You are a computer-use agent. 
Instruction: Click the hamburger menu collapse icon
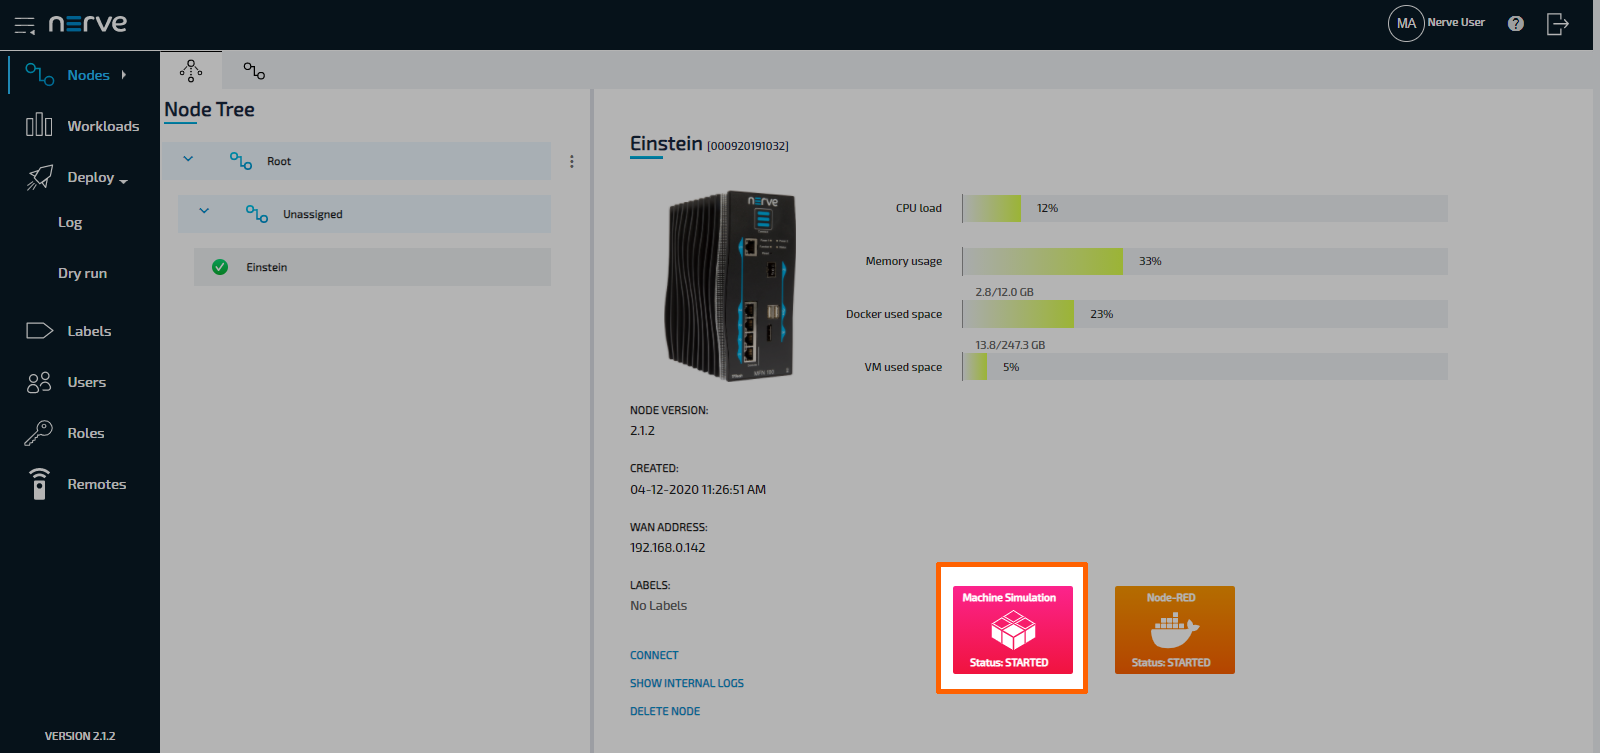tap(24, 25)
